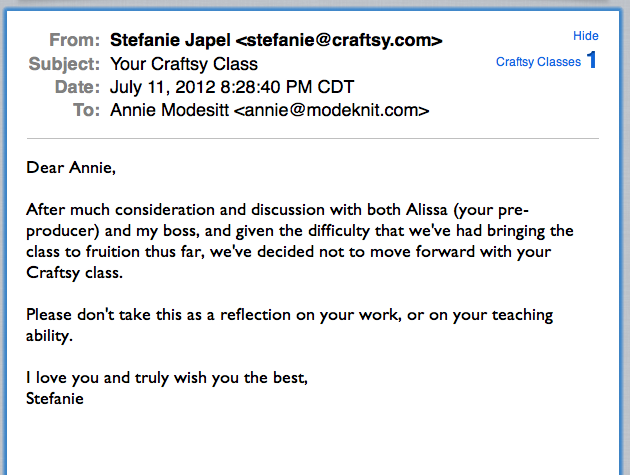
Task: Click the Subject: field label
Action: [64, 64]
